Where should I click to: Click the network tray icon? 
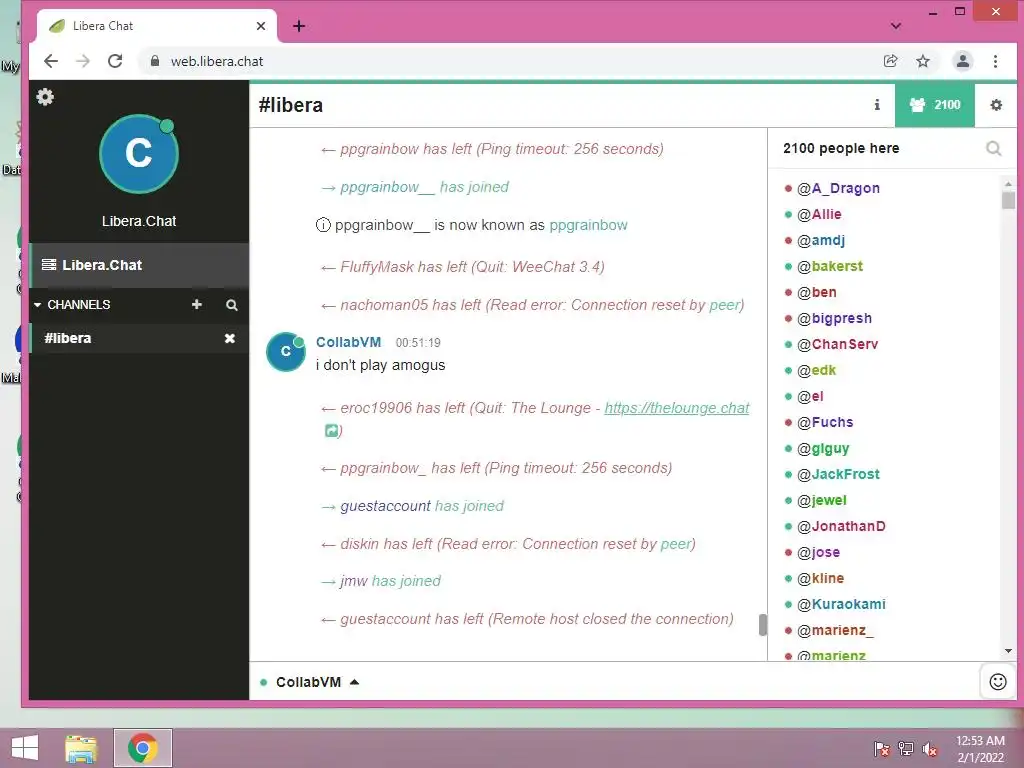point(906,749)
